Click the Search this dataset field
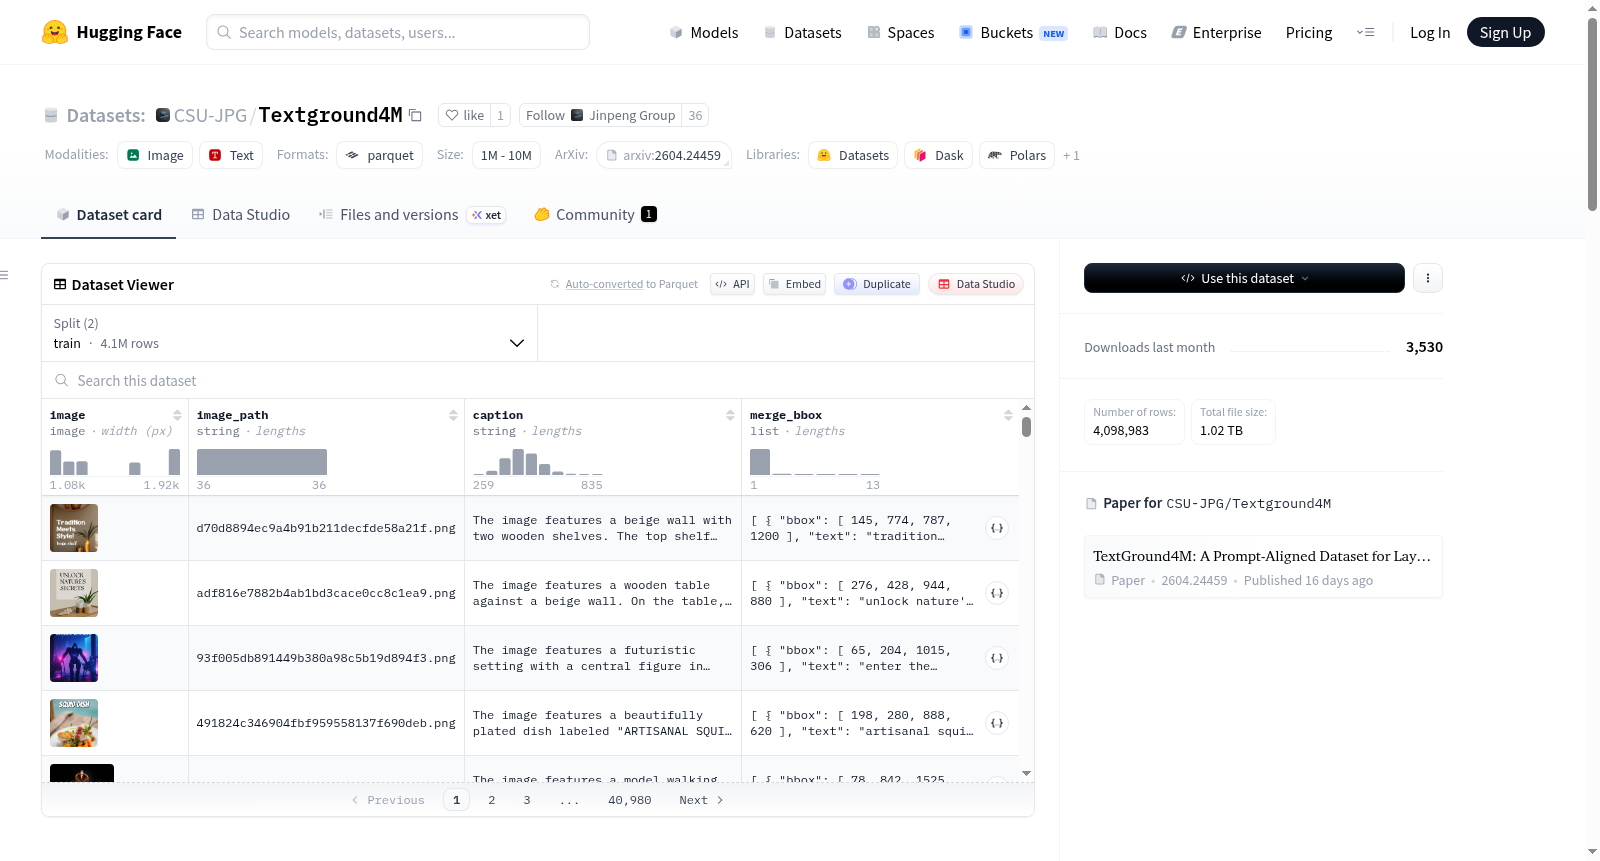Screen dimensions: 1600x861 click(538, 380)
